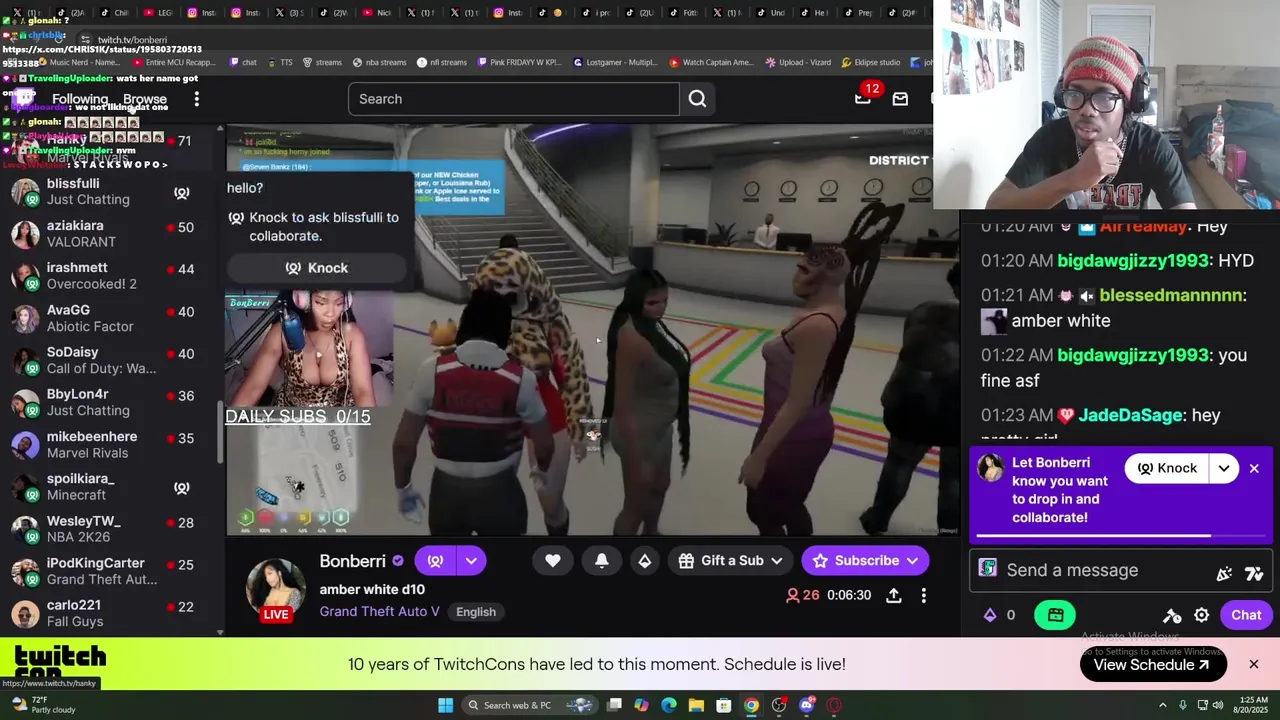Click the chat identity badge icon
Image resolution: width=1280 pixels, height=720 pixels.
point(988,569)
